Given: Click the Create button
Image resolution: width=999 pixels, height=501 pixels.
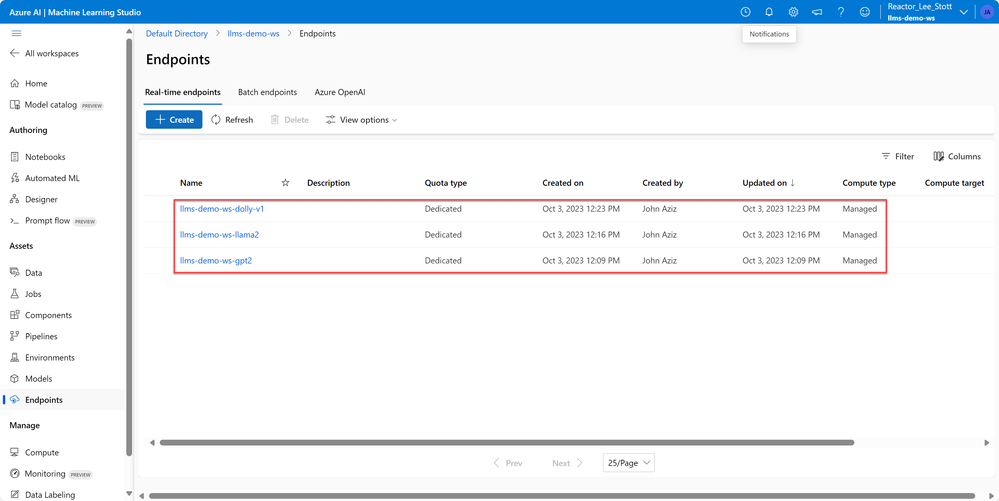Looking at the screenshot, I should point(174,120).
